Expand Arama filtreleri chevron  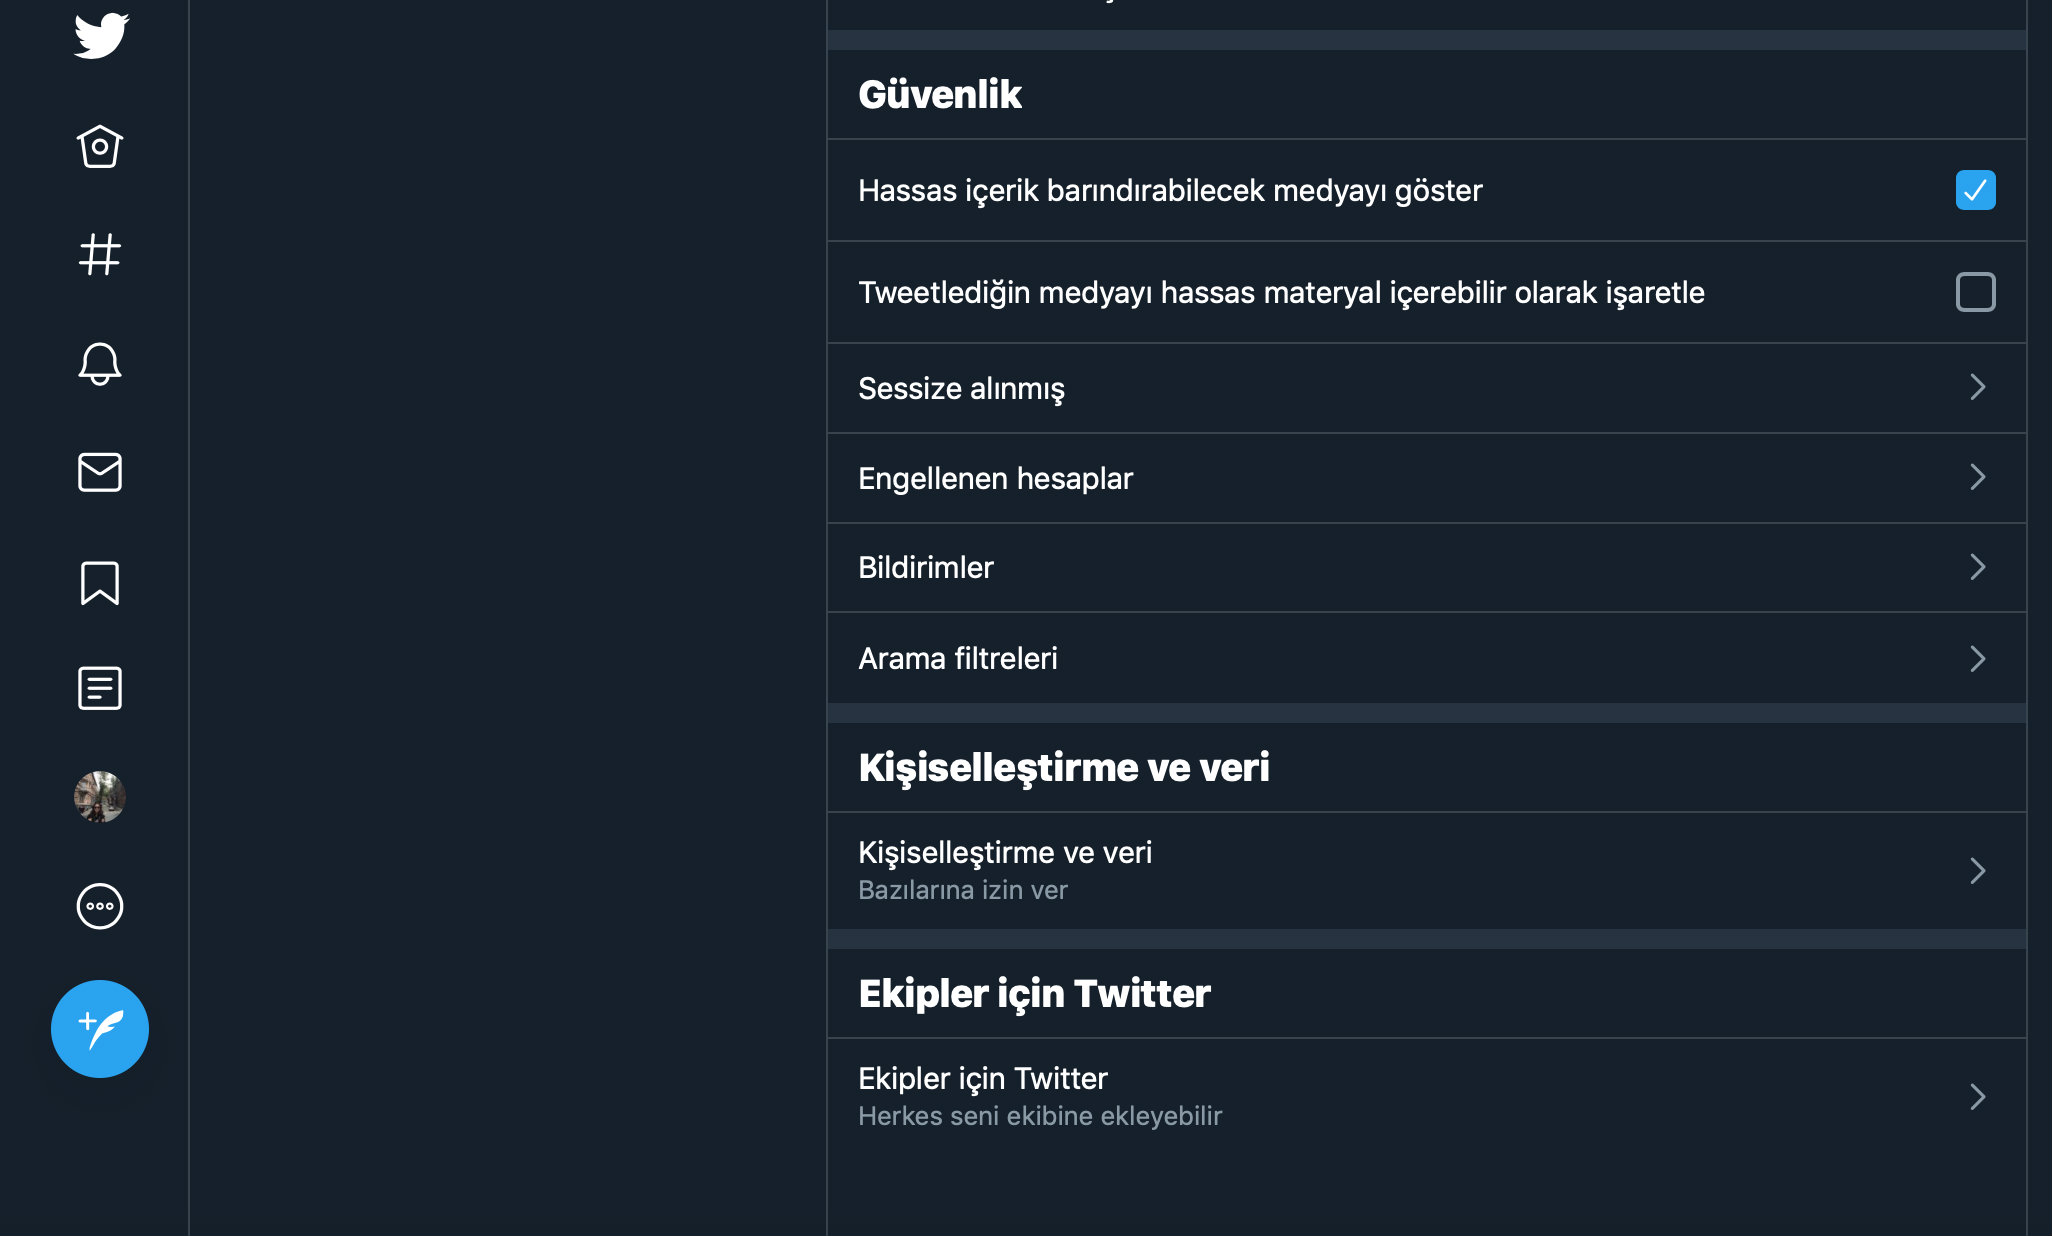(x=1977, y=658)
